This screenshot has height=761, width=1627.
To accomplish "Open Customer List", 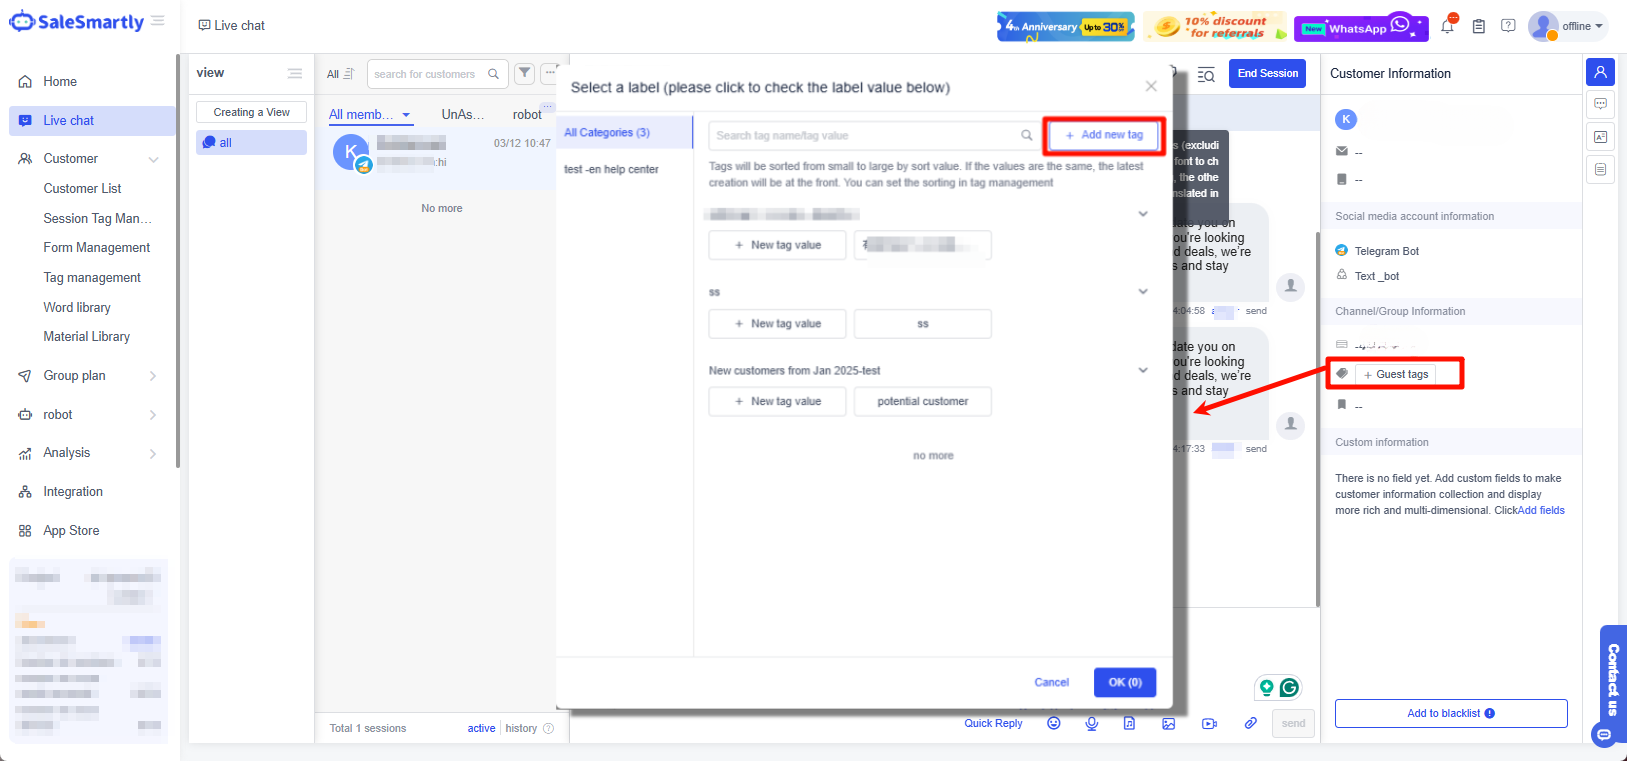I will [82, 189].
